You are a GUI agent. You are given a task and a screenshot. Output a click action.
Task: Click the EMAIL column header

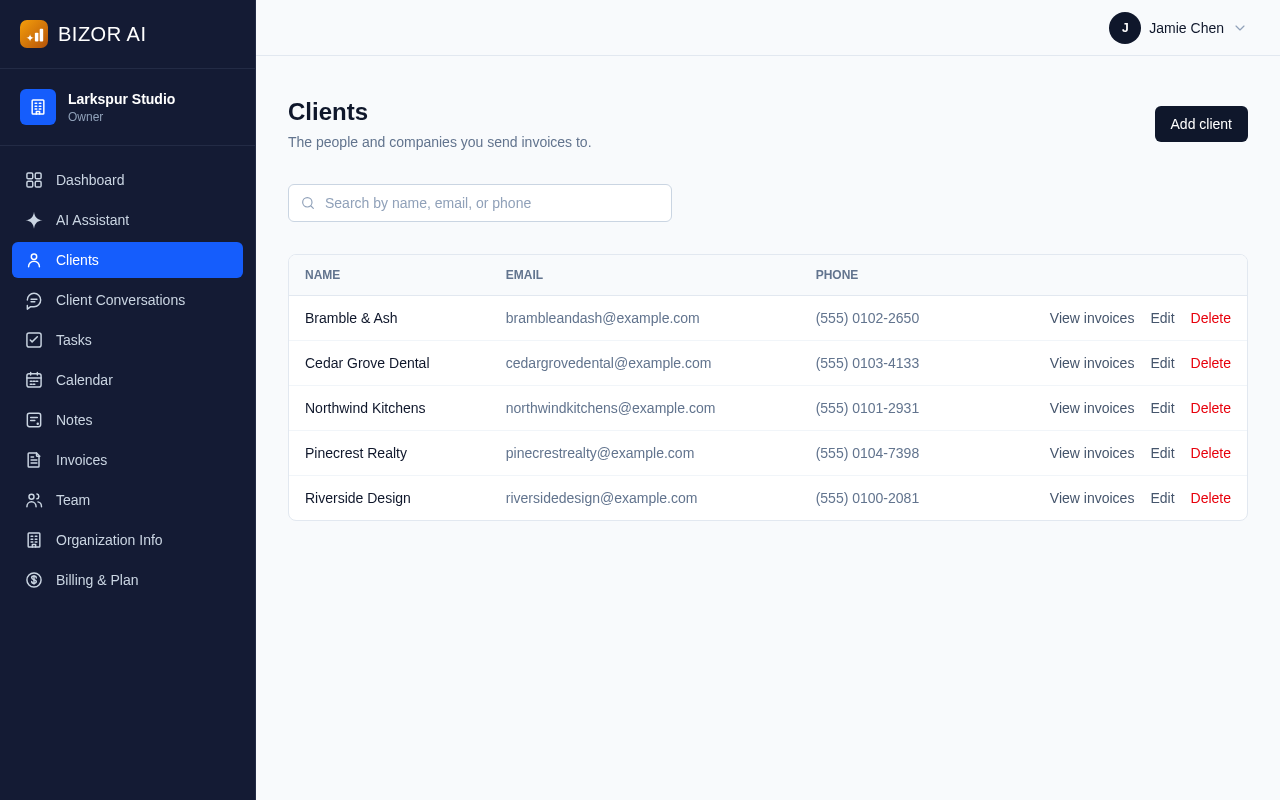(x=524, y=275)
